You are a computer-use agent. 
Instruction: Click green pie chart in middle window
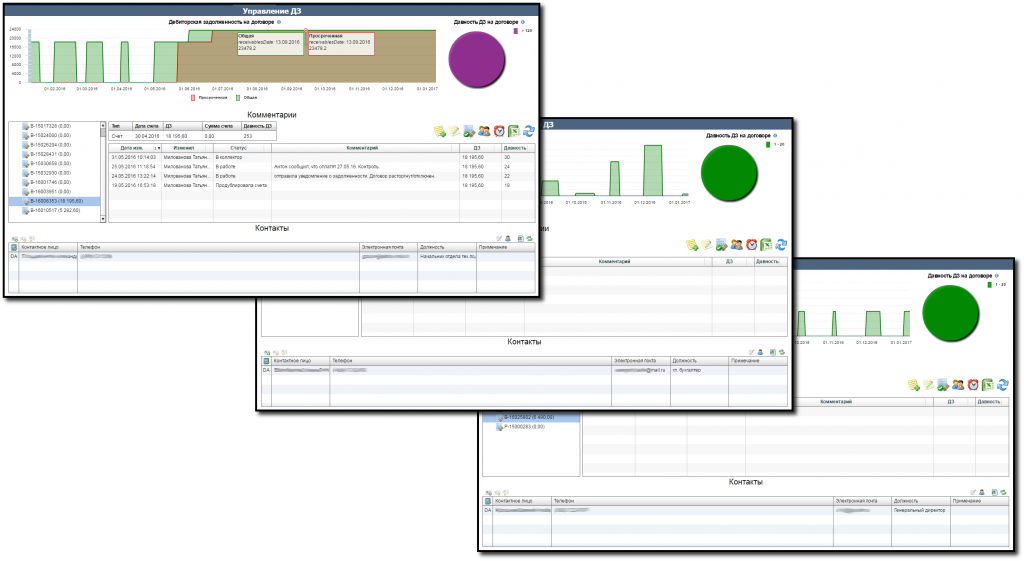(x=729, y=172)
